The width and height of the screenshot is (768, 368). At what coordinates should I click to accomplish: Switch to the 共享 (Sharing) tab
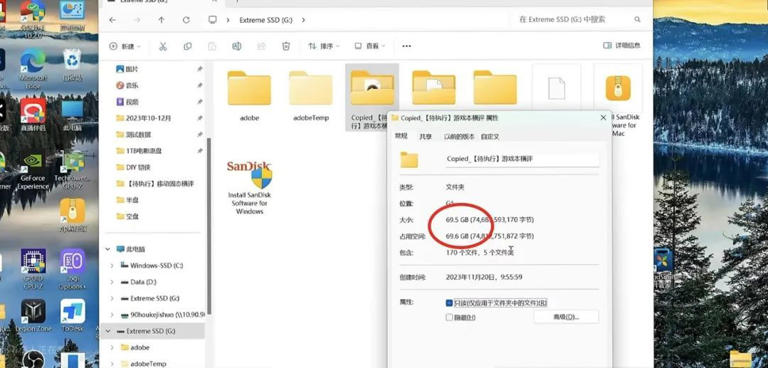pyautogui.click(x=425, y=137)
